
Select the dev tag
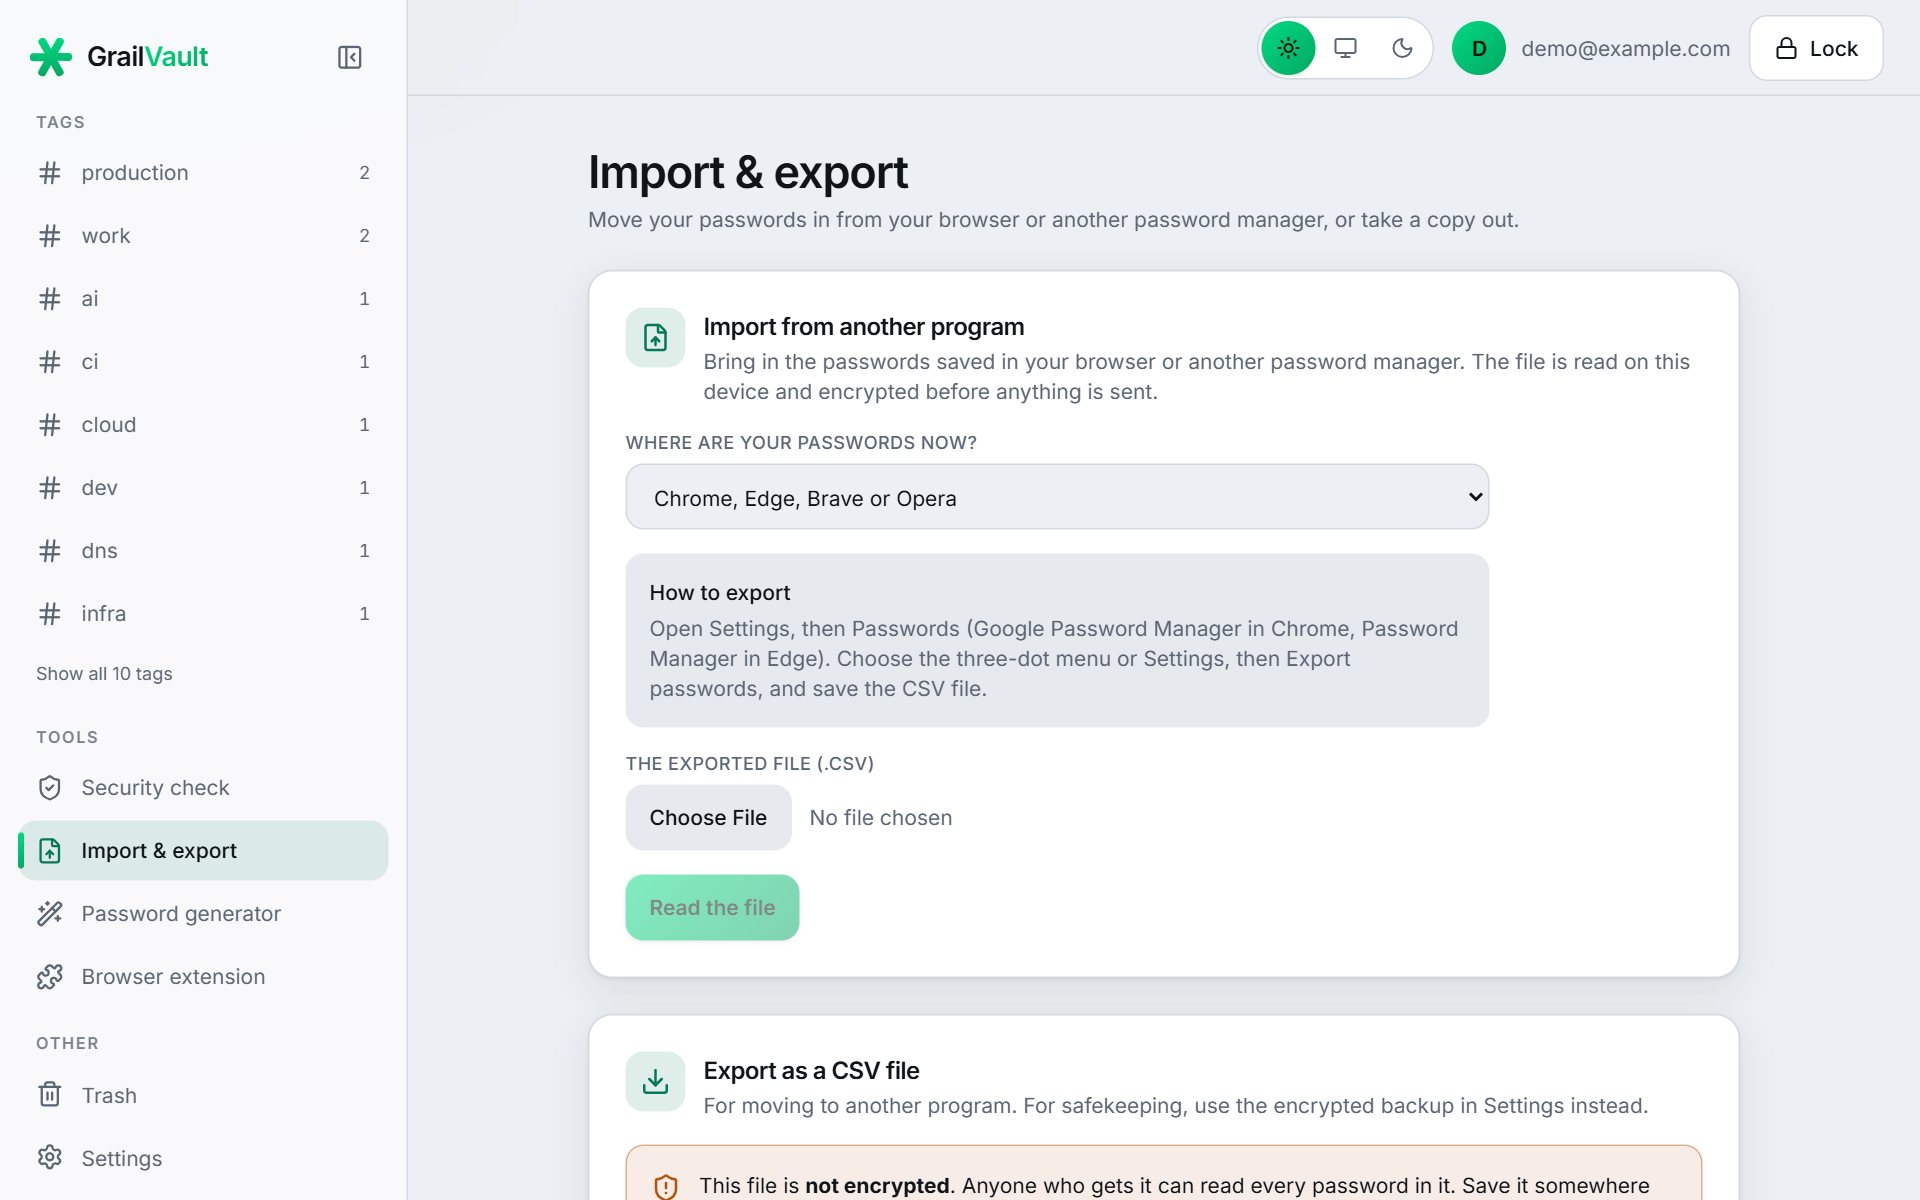[x=203, y=488]
